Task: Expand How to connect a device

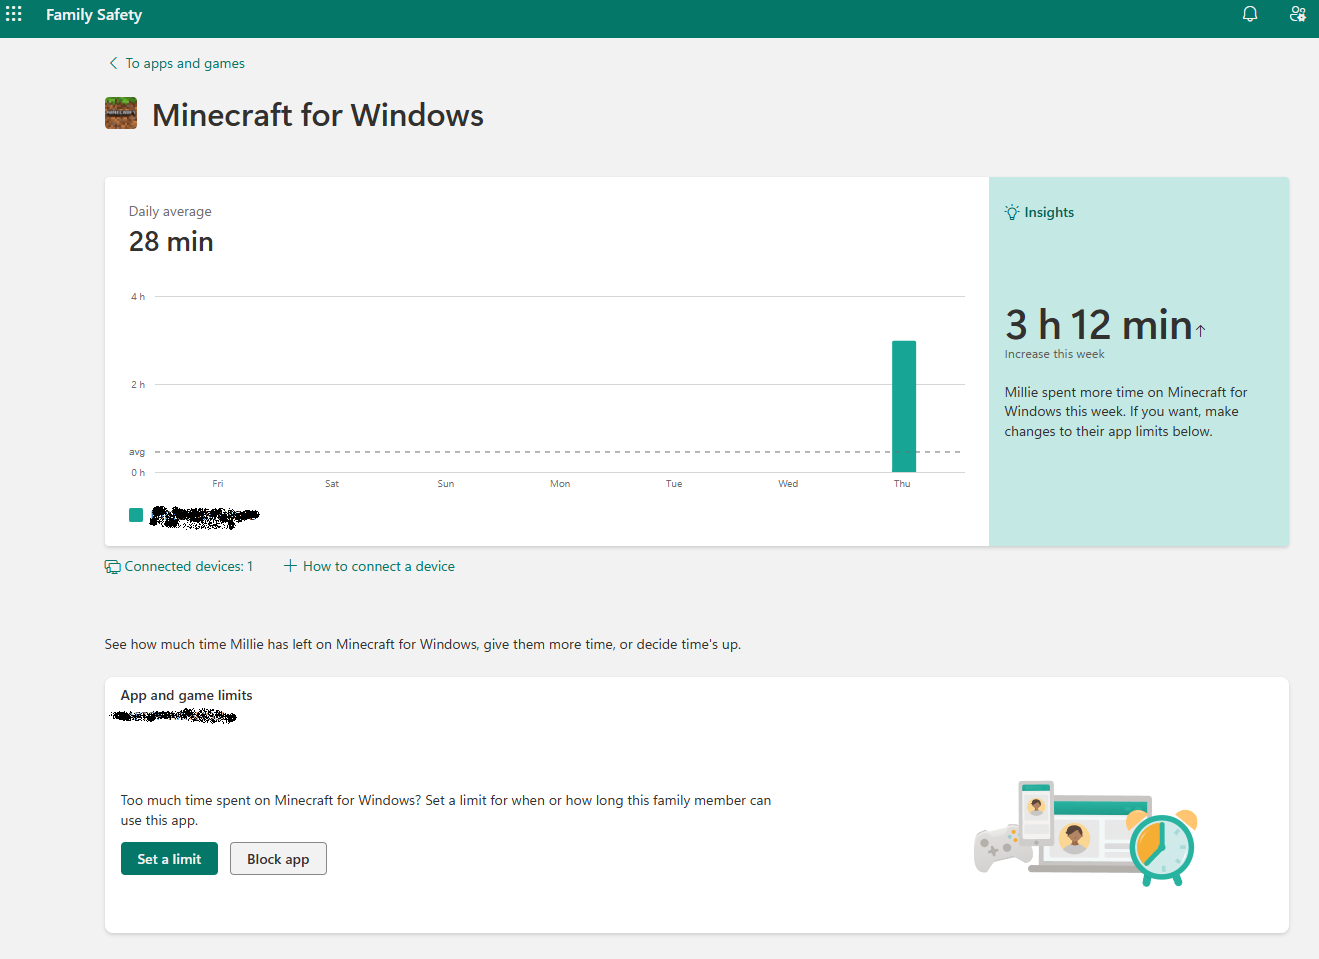Action: point(379,566)
